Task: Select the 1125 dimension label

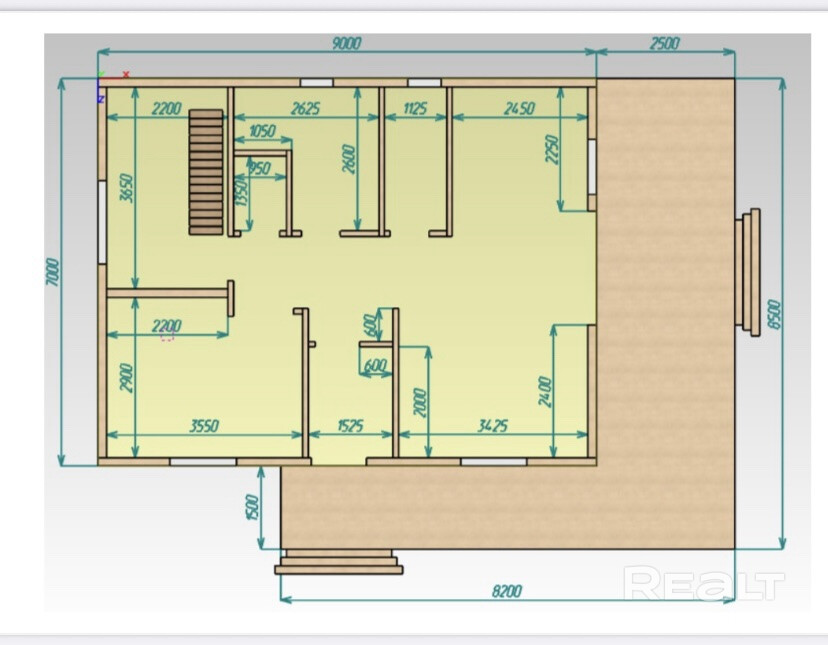Action: [414, 109]
